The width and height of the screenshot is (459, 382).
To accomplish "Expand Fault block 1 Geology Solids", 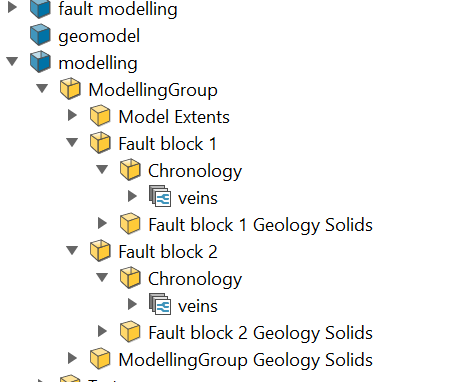I will tap(102, 223).
